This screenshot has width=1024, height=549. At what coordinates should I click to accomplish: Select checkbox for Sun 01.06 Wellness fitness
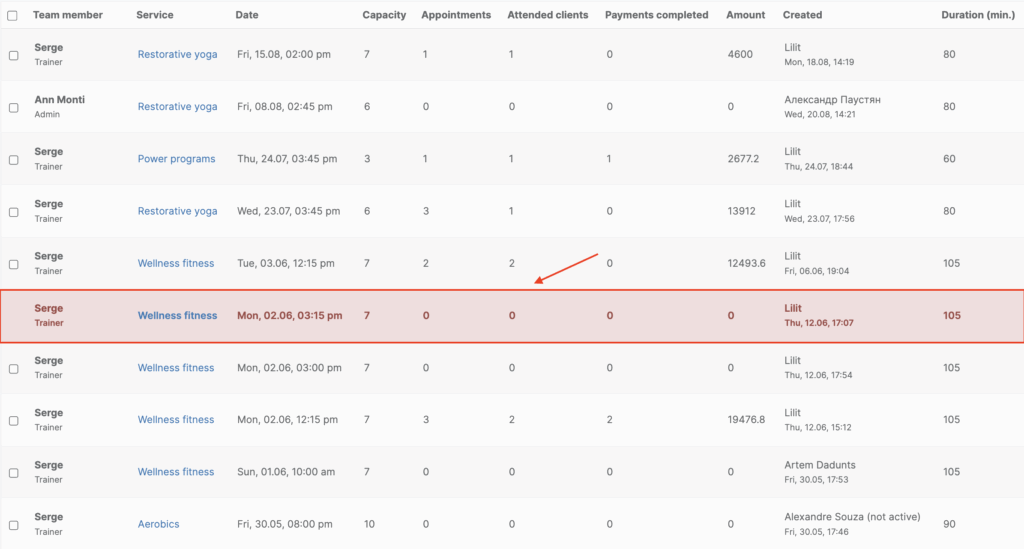click(x=13, y=473)
